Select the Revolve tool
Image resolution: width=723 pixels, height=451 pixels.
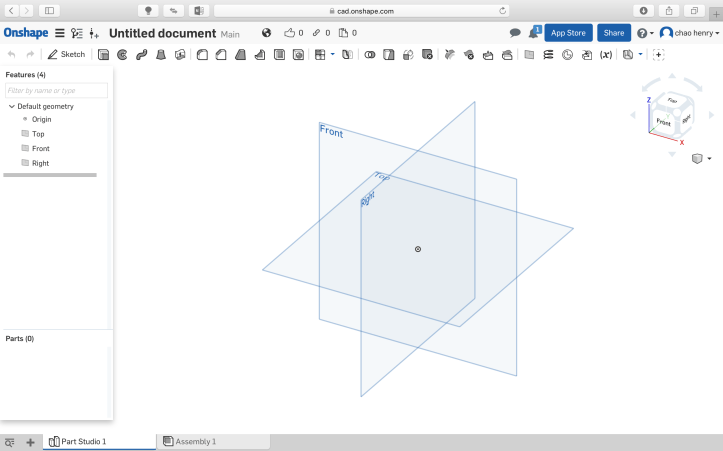click(122, 54)
